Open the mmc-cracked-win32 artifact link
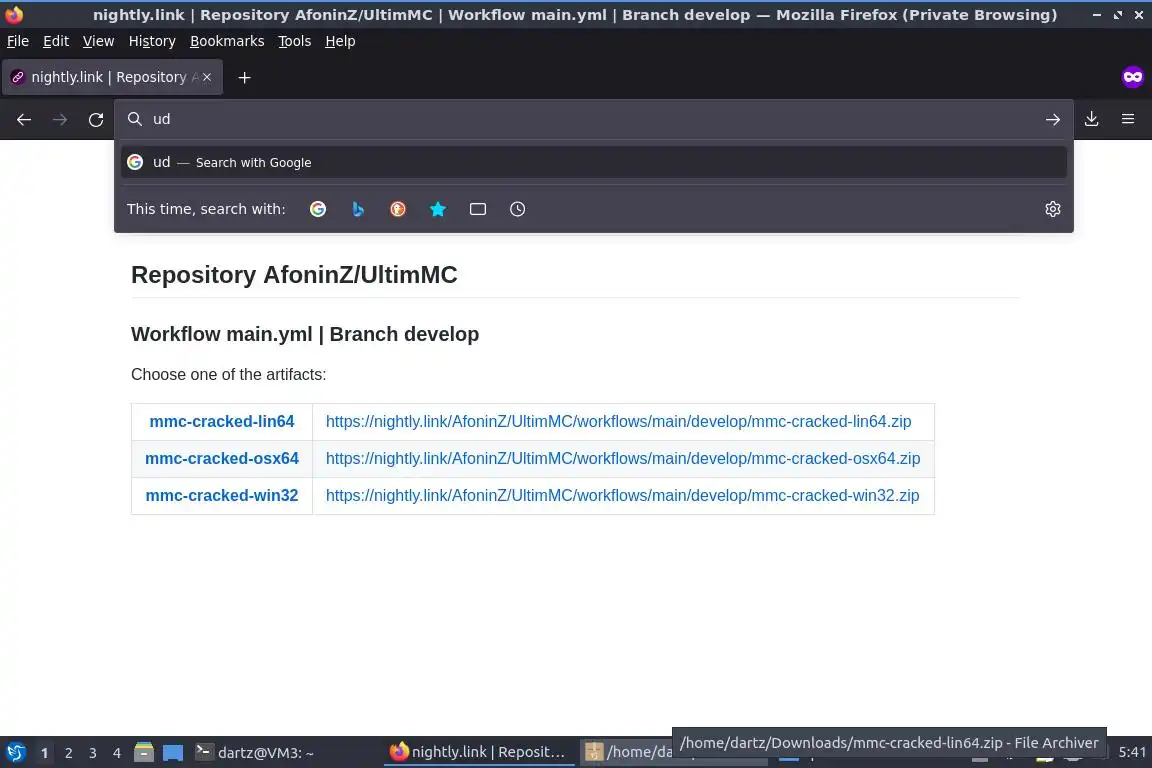Screen dimensions: 1152x768 pyautogui.click(x=222, y=496)
